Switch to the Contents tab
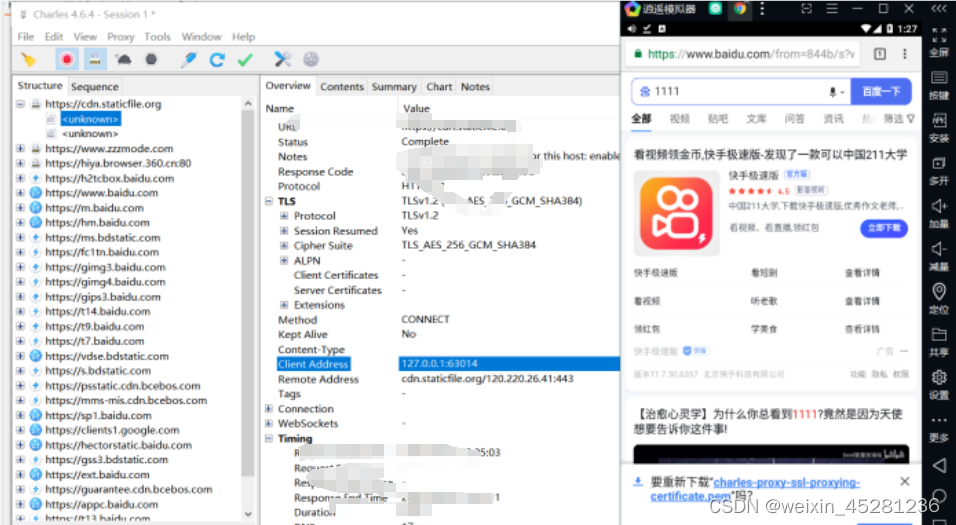 [341, 87]
